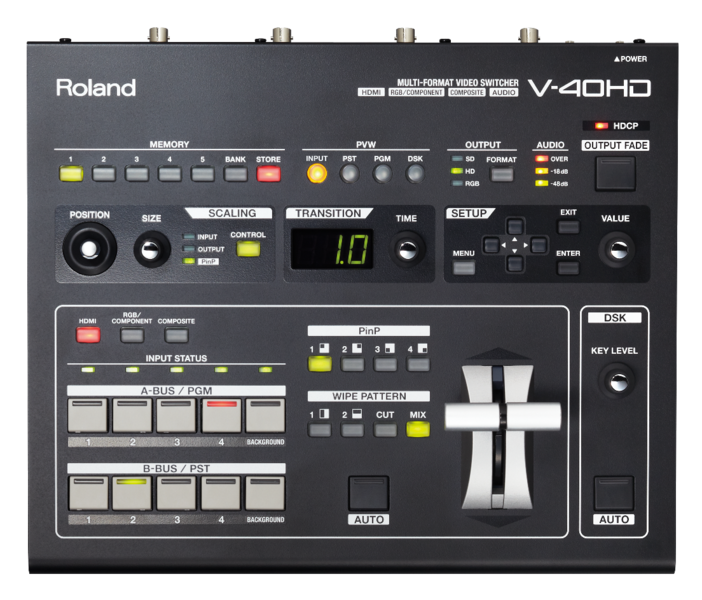The image size is (702, 600).
Task: Push the DSK AUTO button
Action: coord(614,493)
